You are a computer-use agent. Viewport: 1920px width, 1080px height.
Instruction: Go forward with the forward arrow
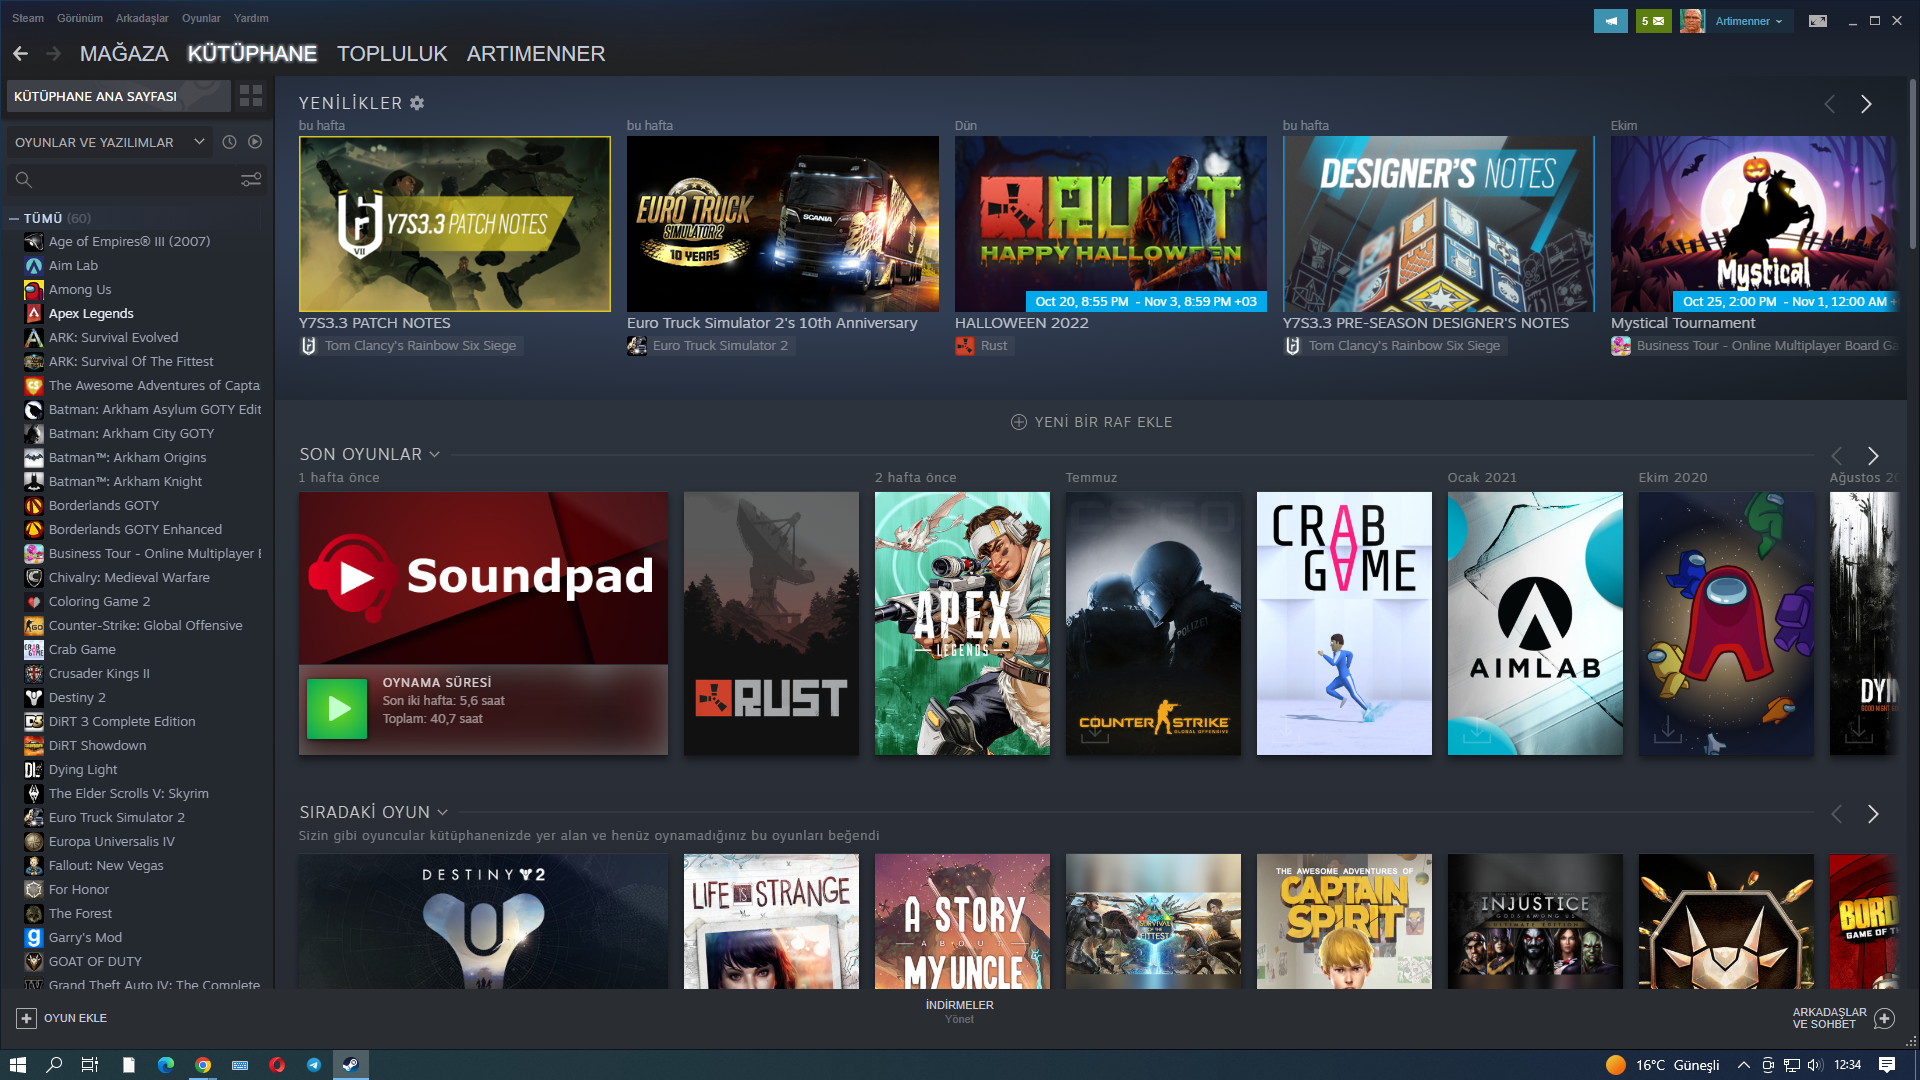point(54,54)
